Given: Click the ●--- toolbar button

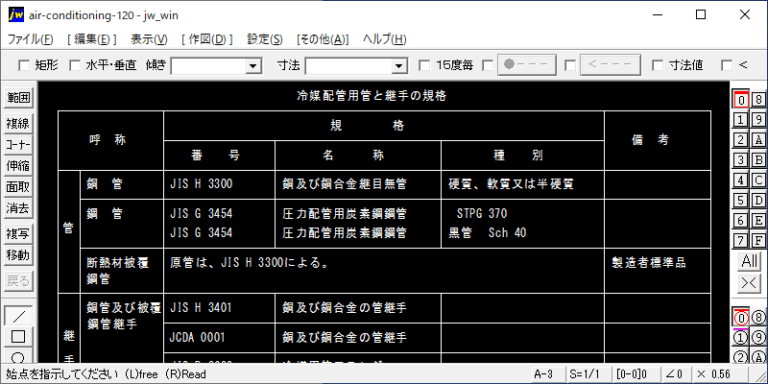Looking at the screenshot, I should [527, 65].
